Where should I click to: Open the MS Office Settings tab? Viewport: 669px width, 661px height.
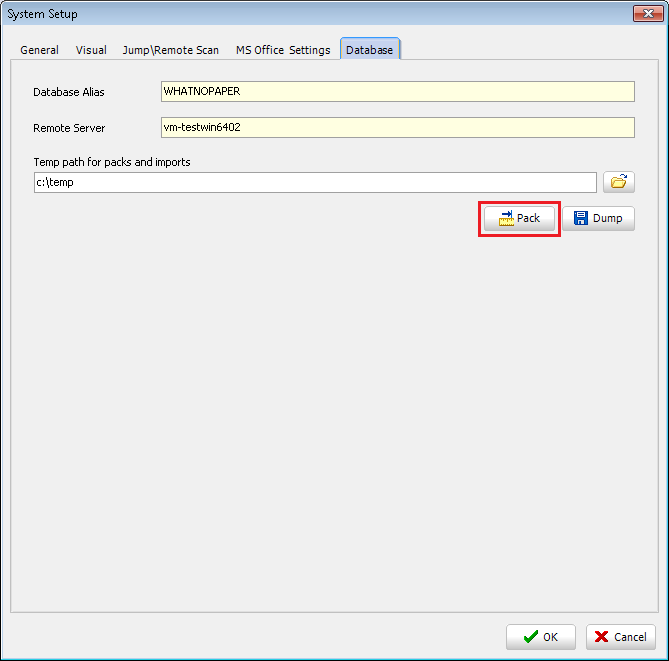[283, 50]
